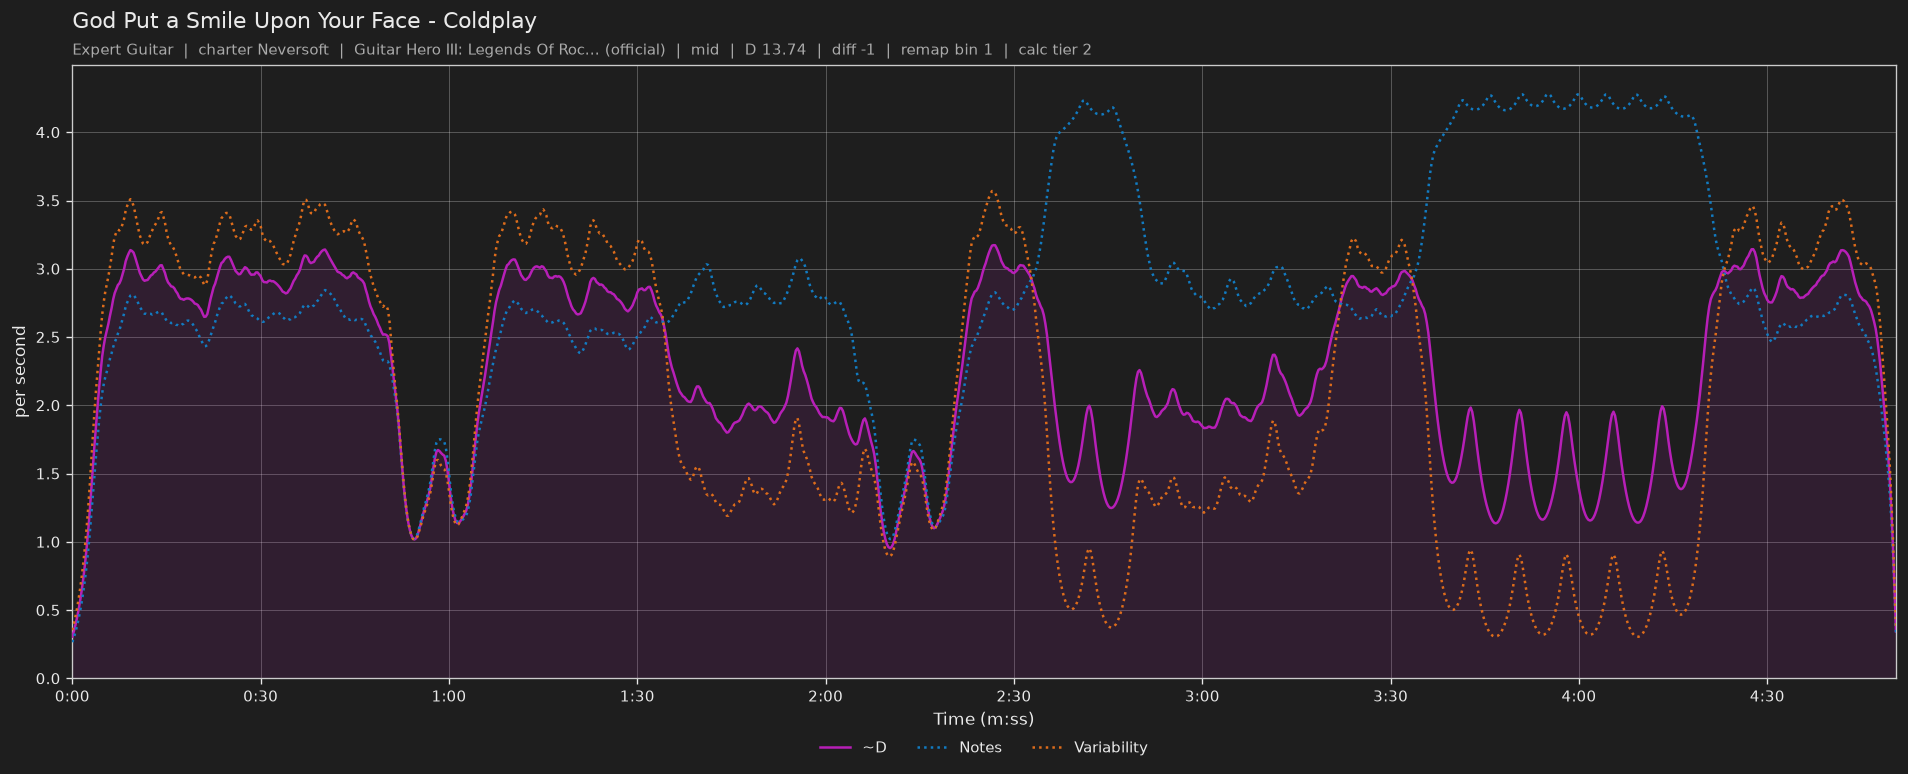
Task: Click the 4:30 x-axis tick label
Action: [x=1767, y=696]
